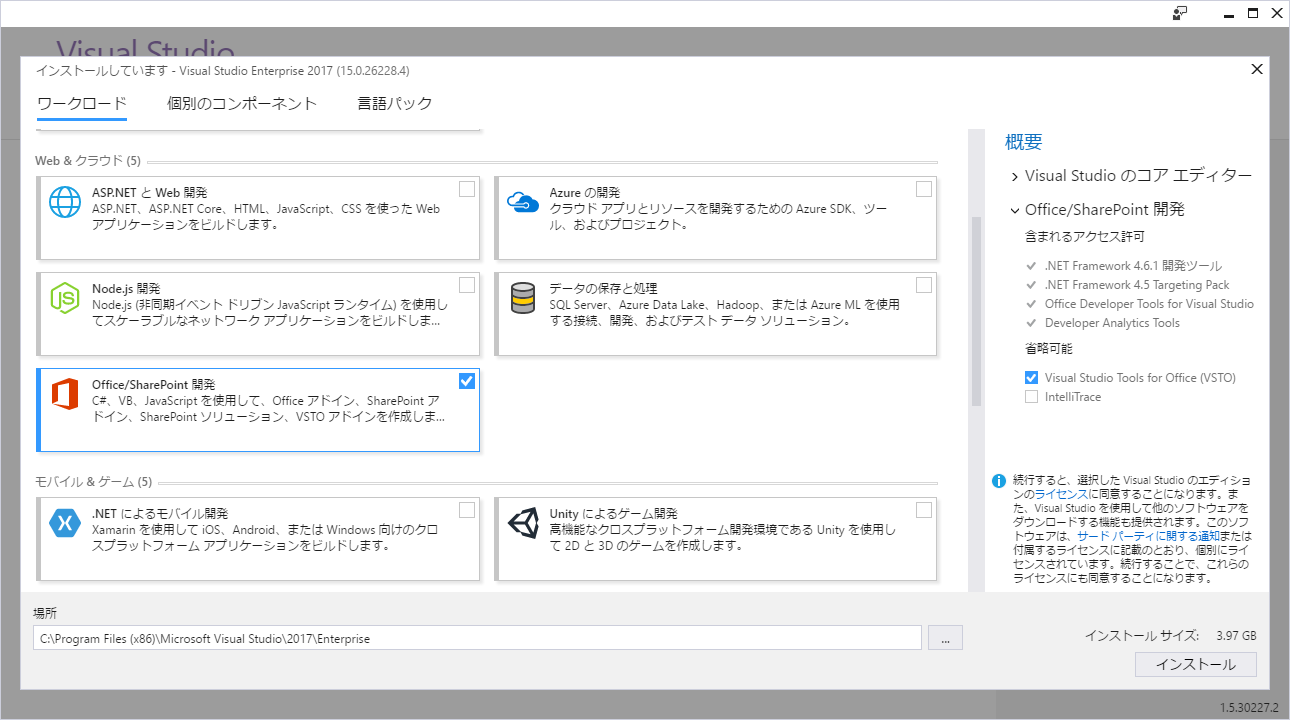Click the Office logo icon
This screenshot has width=1290, height=720.
pyautogui.click(x=65, y=395)
